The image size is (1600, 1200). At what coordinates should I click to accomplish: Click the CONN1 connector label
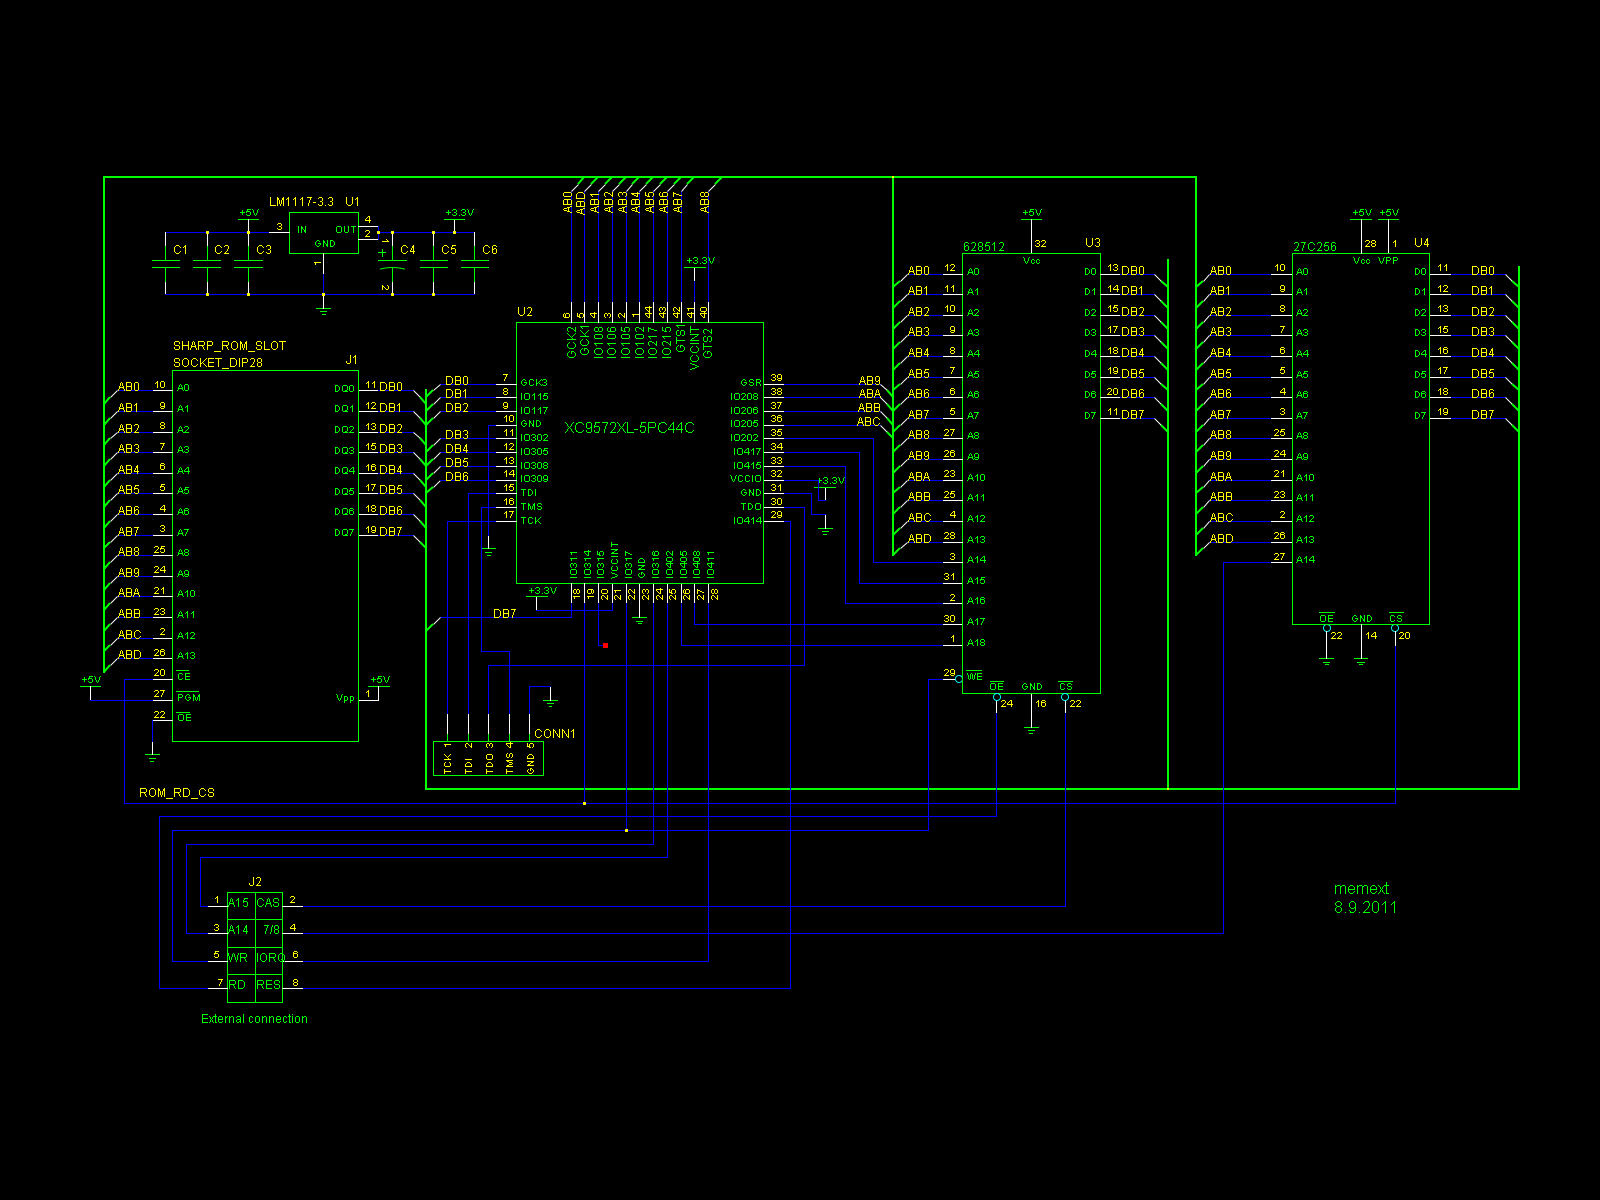tap(555, 734)
